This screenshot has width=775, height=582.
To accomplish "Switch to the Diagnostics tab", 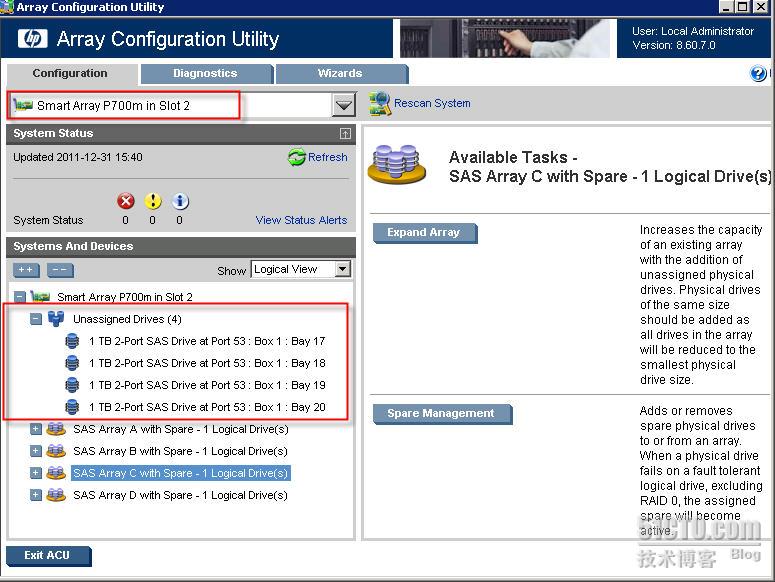I will (x=206, y=74).
